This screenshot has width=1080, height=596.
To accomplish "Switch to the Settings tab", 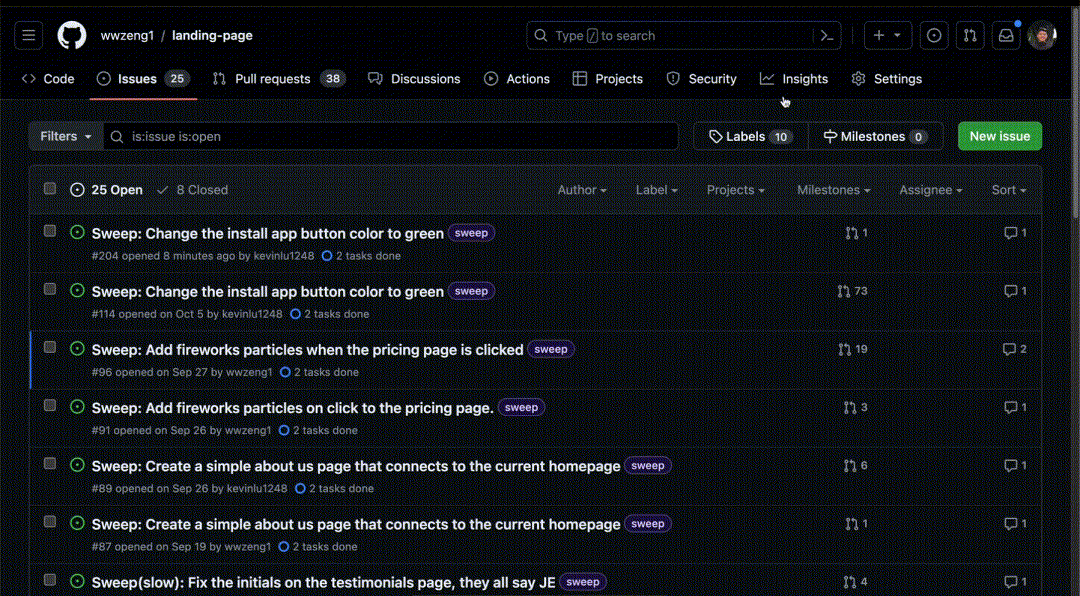I will 886,79.
